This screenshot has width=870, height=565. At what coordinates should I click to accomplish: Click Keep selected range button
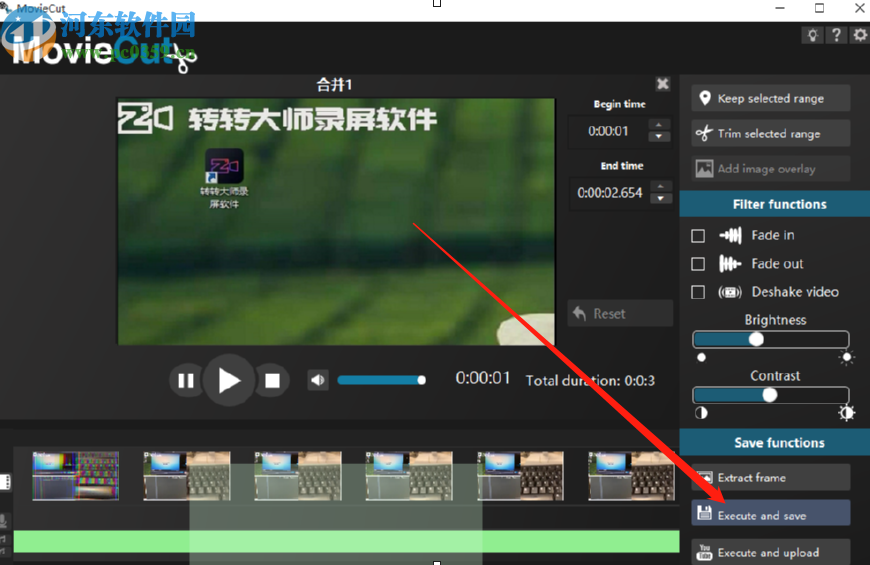click(x=771, y=98)
